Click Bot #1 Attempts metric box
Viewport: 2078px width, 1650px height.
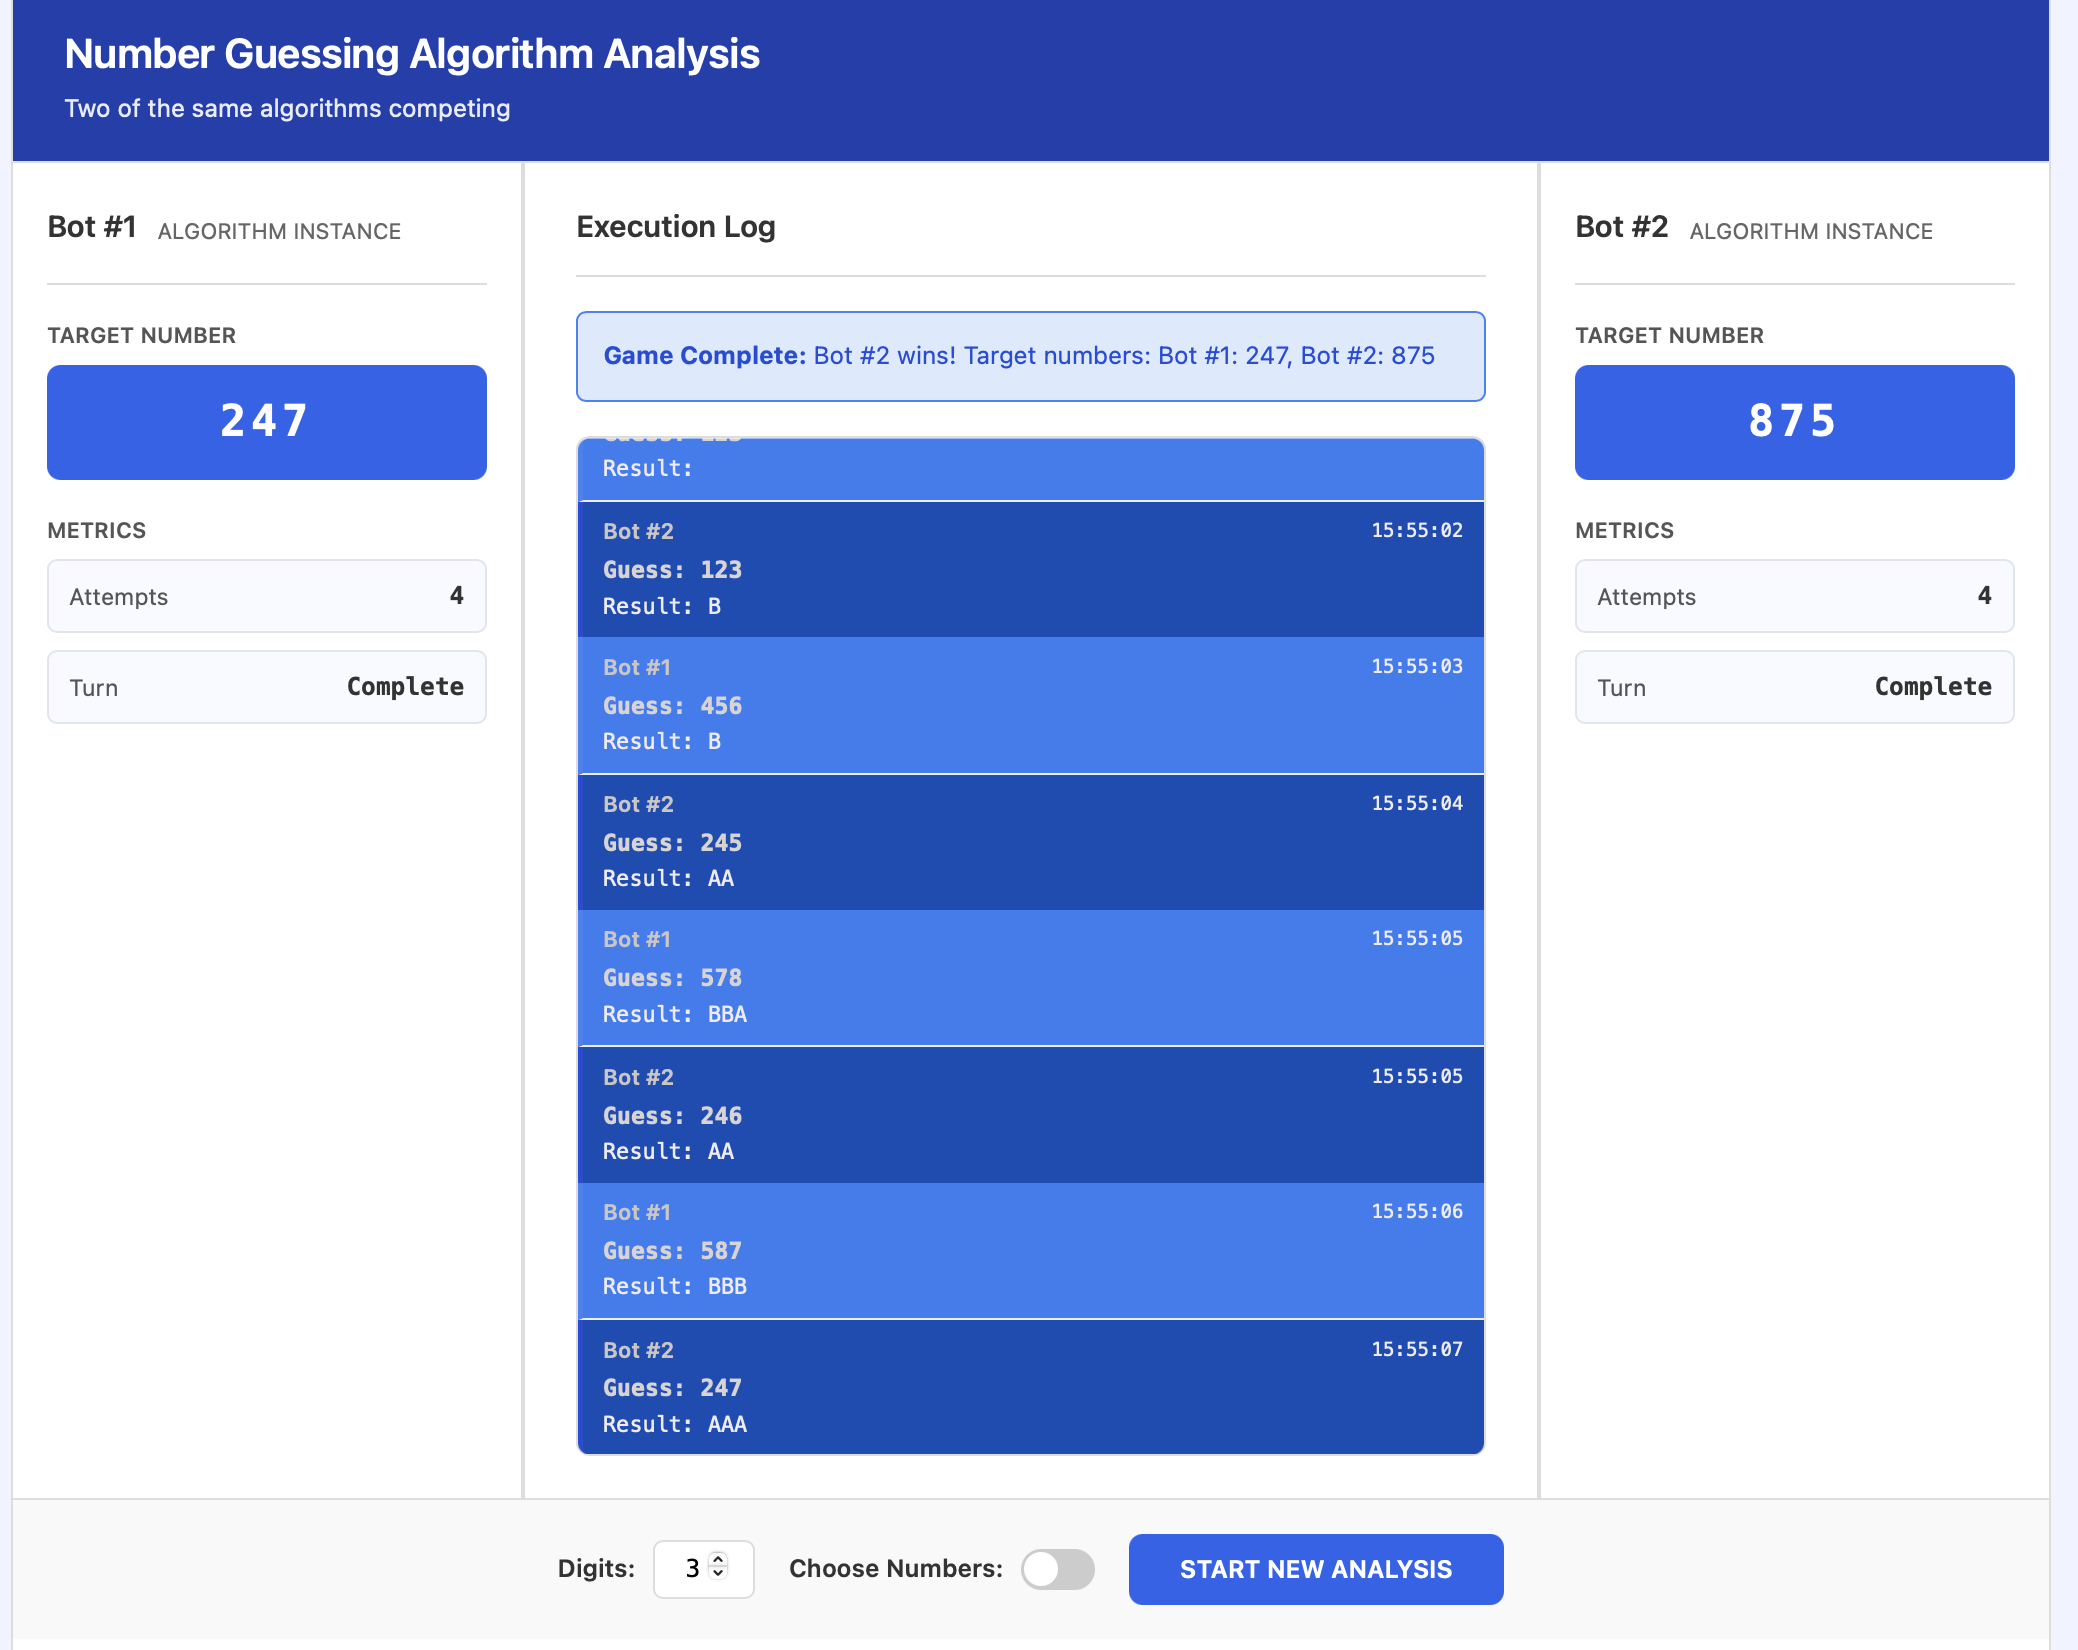click(x=266, y=596)
